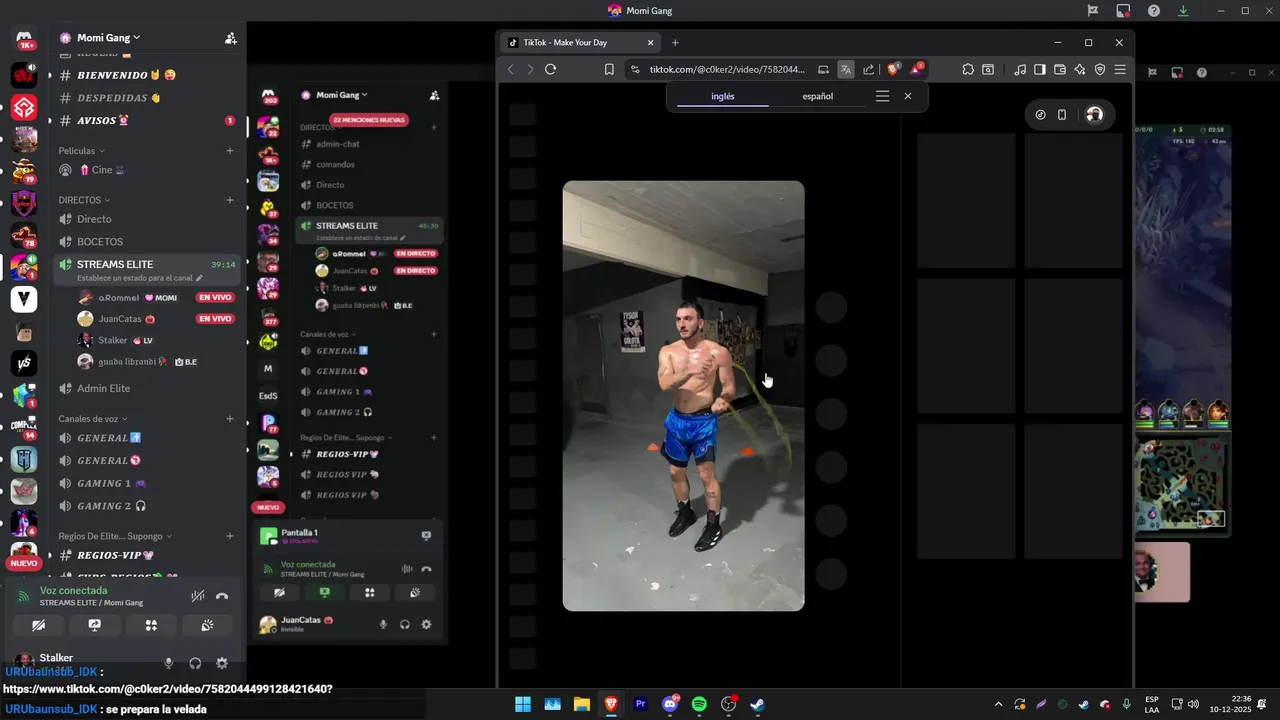Expand Momi Gang dropdown in streamed Discord
Viewport: 1280px width, 720px height.
tap(342, 95)
